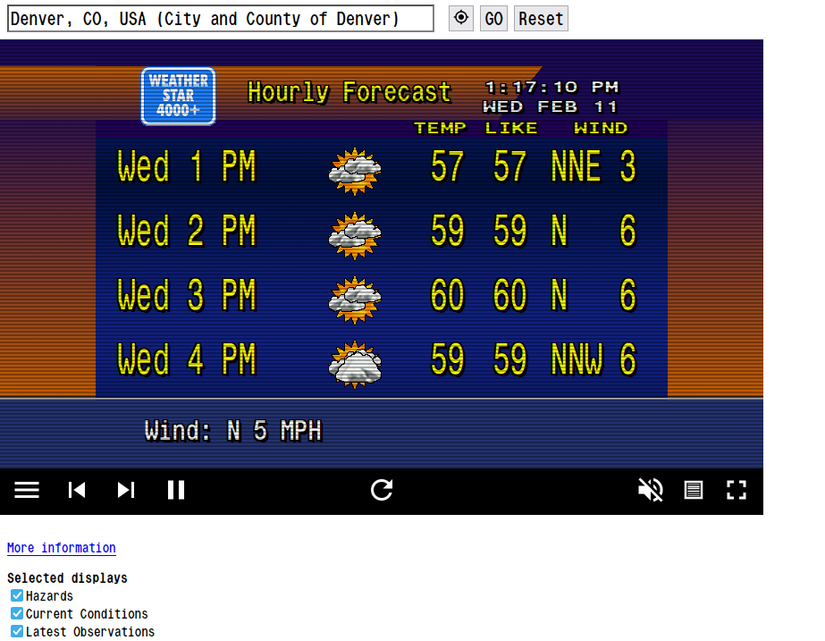Skip back to the previous weather display
Screen dimensions: 825x641
click(76, 490)
